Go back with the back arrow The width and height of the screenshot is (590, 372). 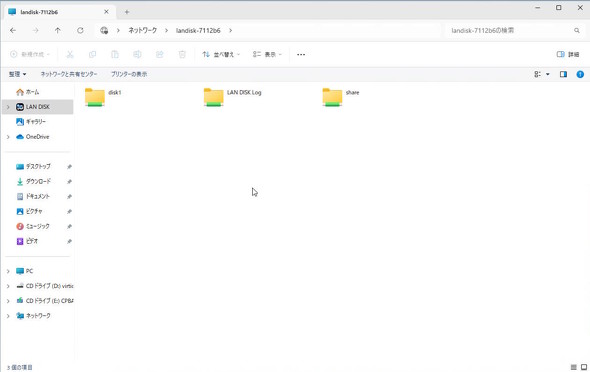[x=13, y=30]
